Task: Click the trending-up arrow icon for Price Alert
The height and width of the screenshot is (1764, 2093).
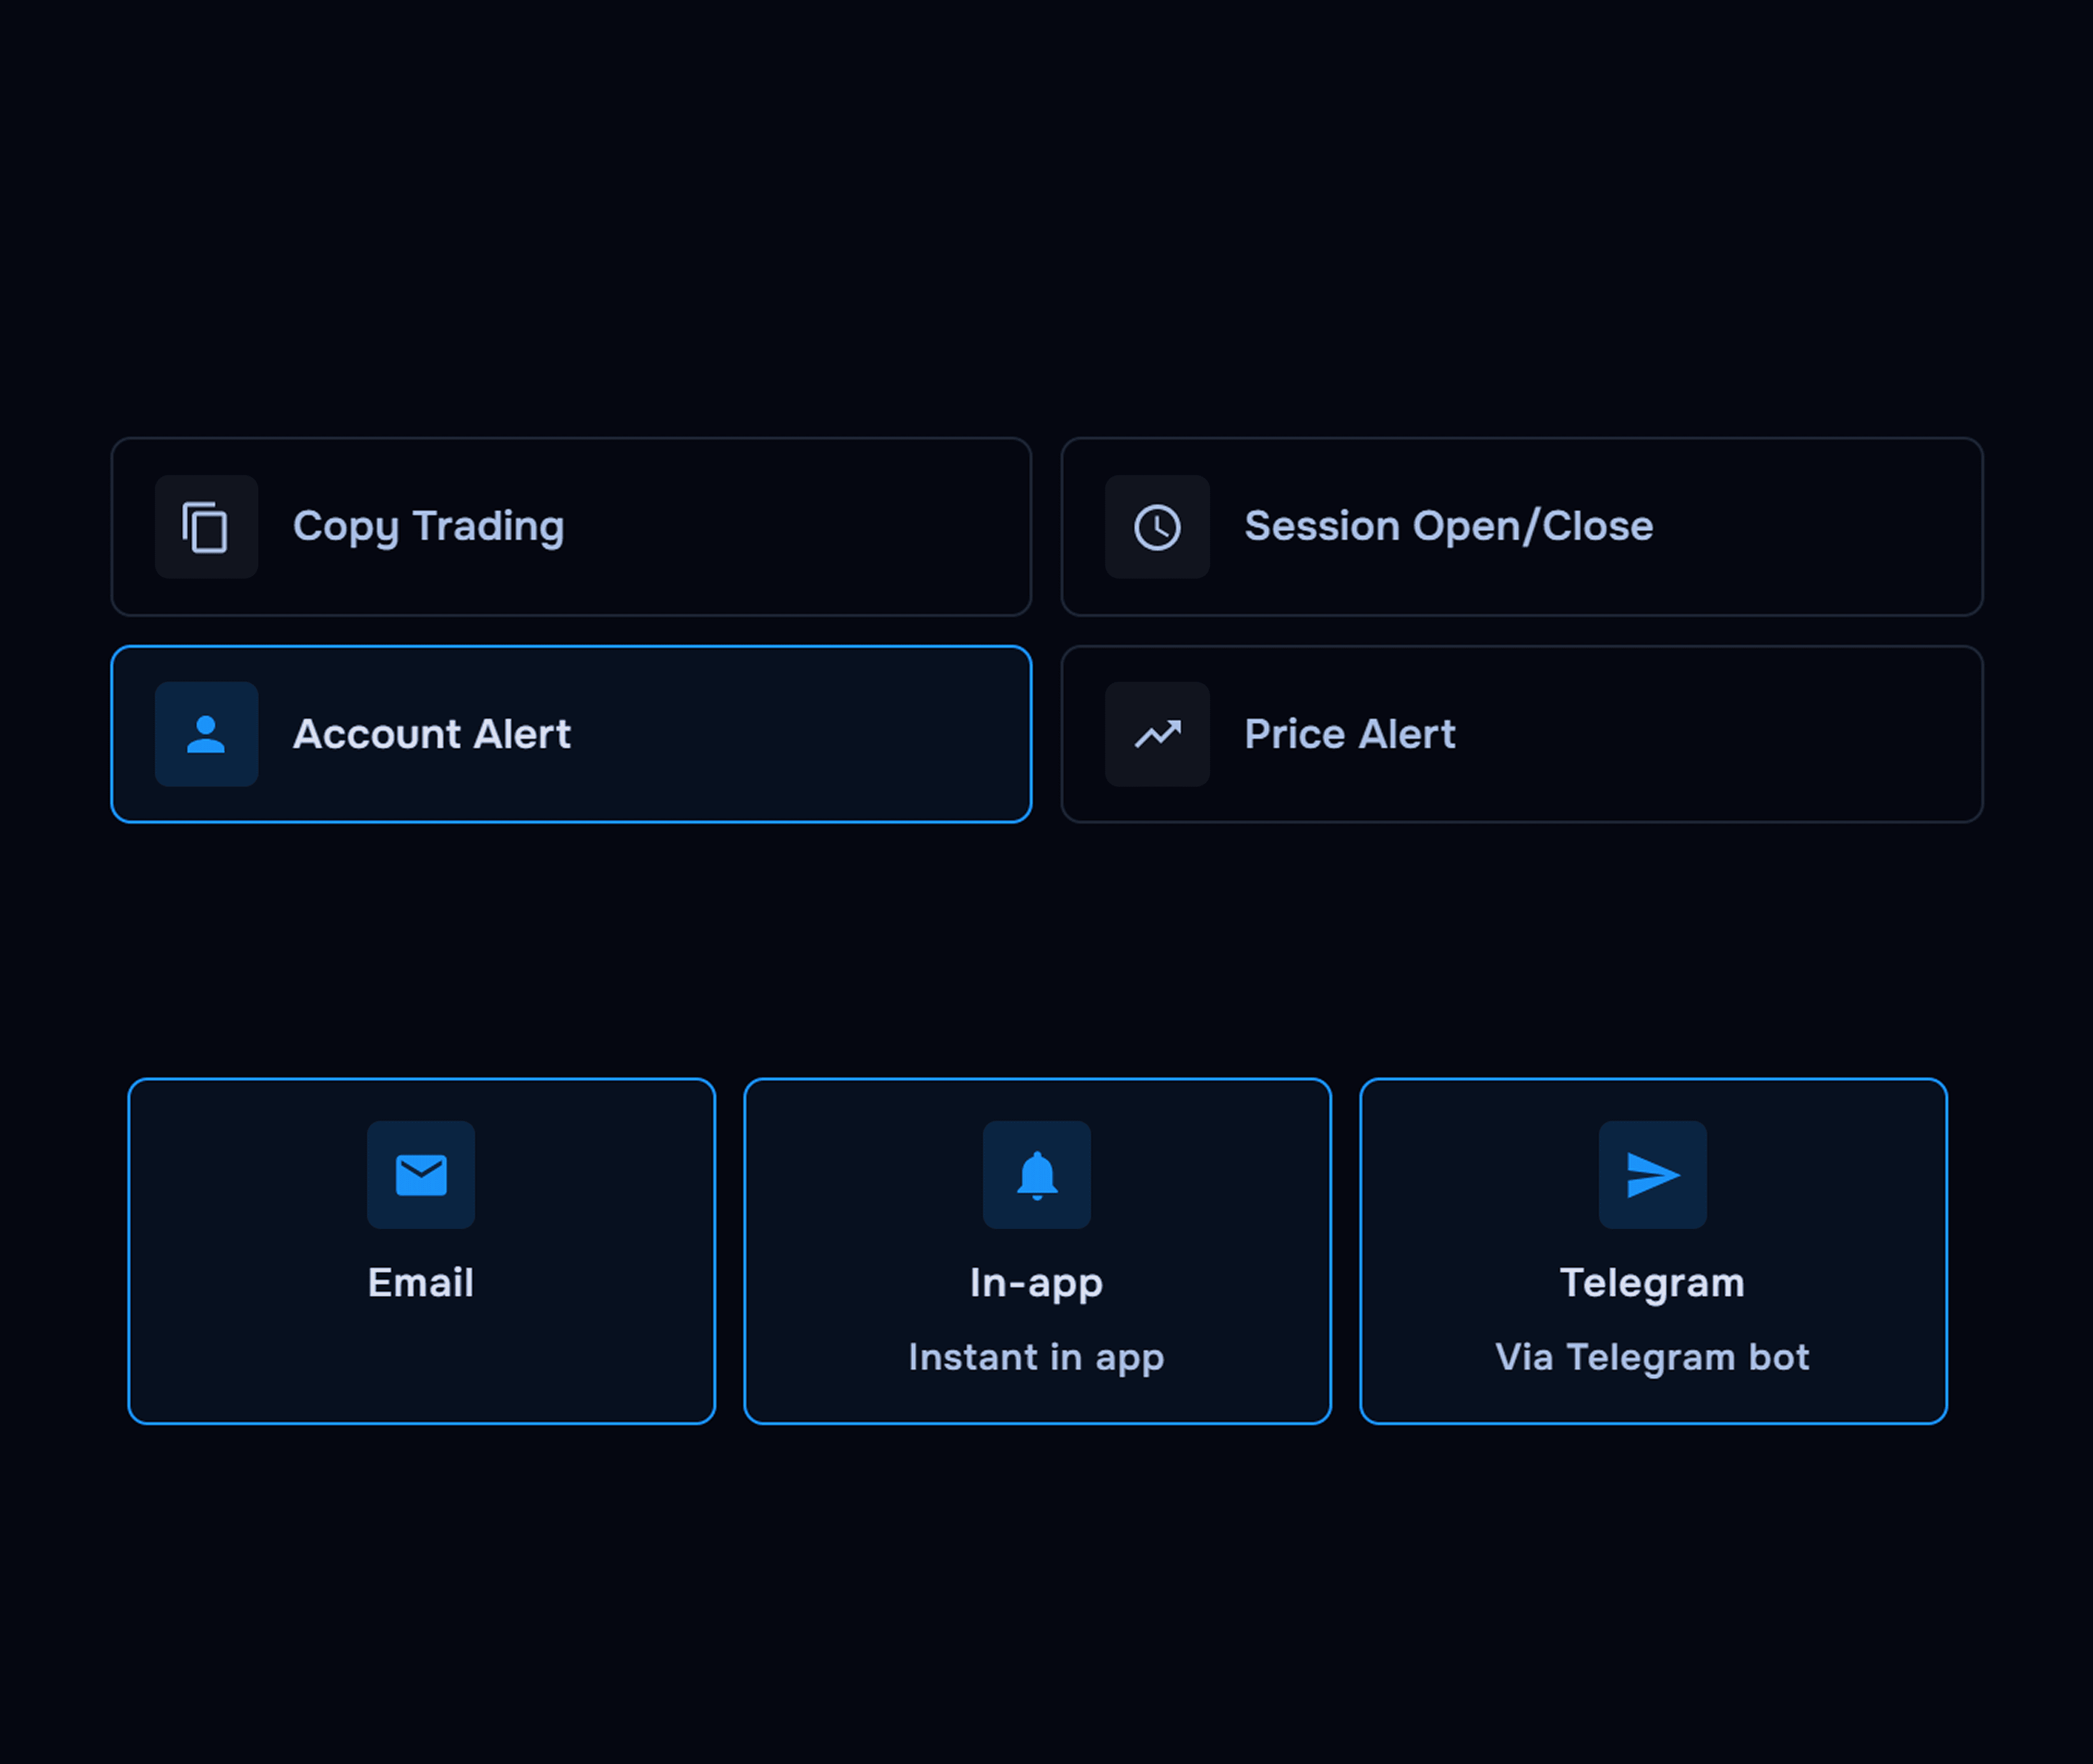Action: pyautogui.click(x=1157, y=734)
